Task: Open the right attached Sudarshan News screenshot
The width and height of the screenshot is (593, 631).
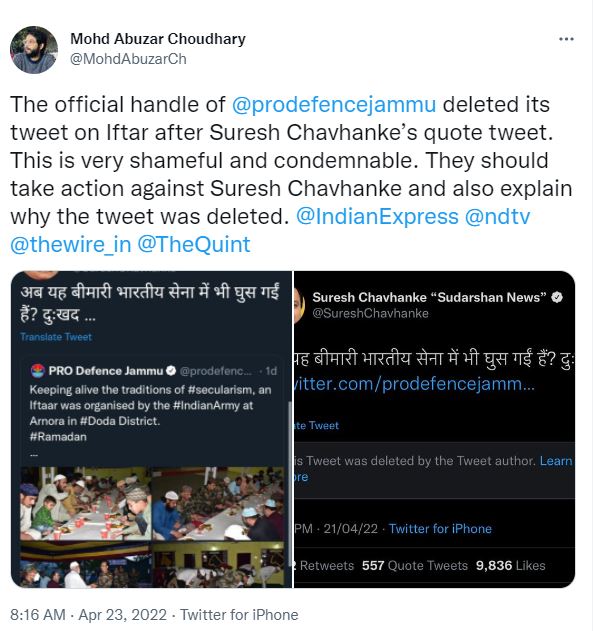Action: click(x=434, y=429)
